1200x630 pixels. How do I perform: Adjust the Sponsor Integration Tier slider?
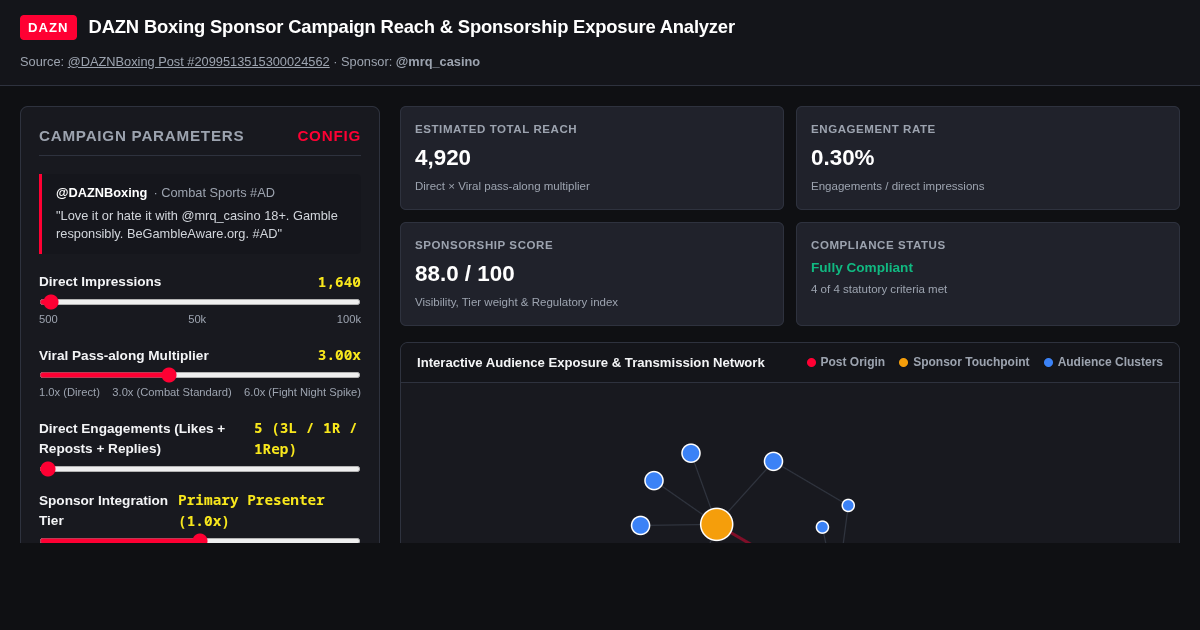[200, 540]
